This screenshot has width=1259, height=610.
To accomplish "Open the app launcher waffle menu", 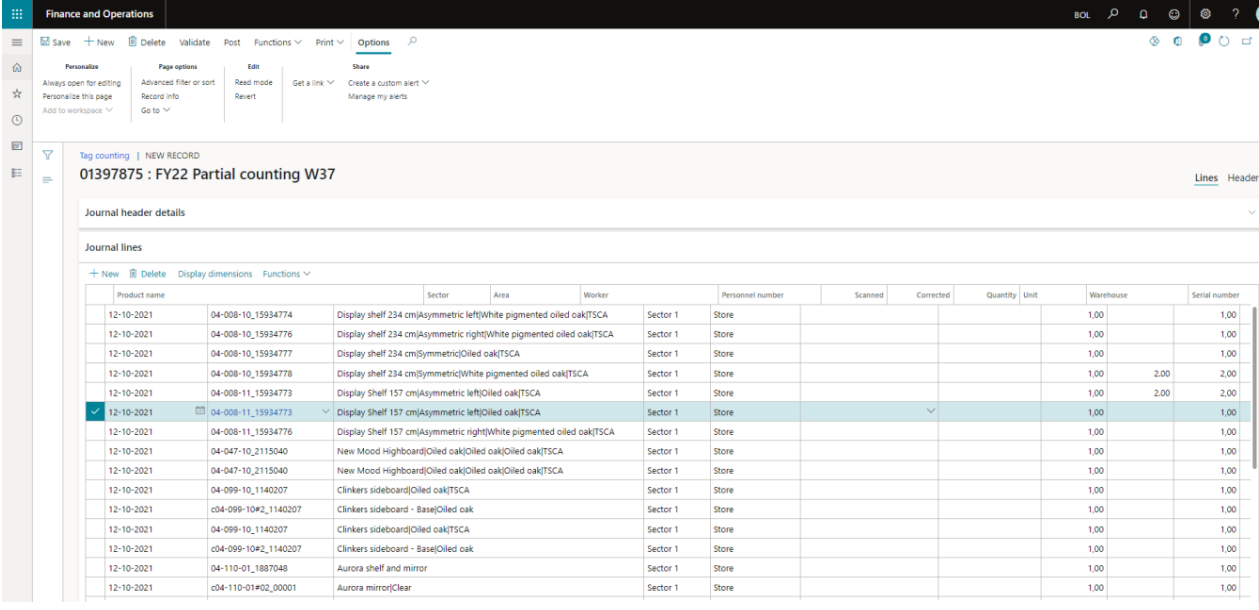I will pos(15,14).
